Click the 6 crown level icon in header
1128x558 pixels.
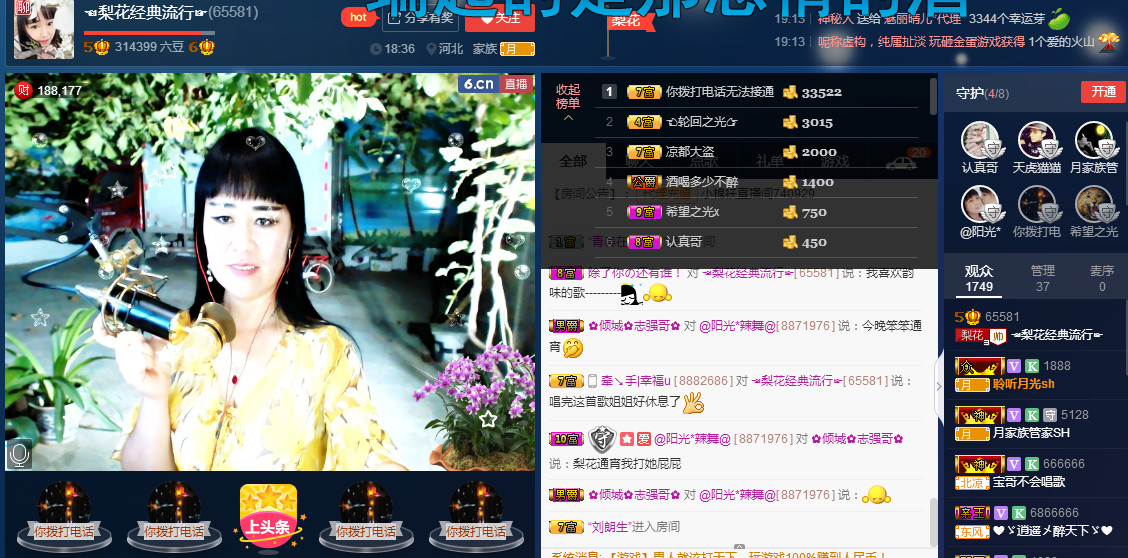[x=202, y=47]
